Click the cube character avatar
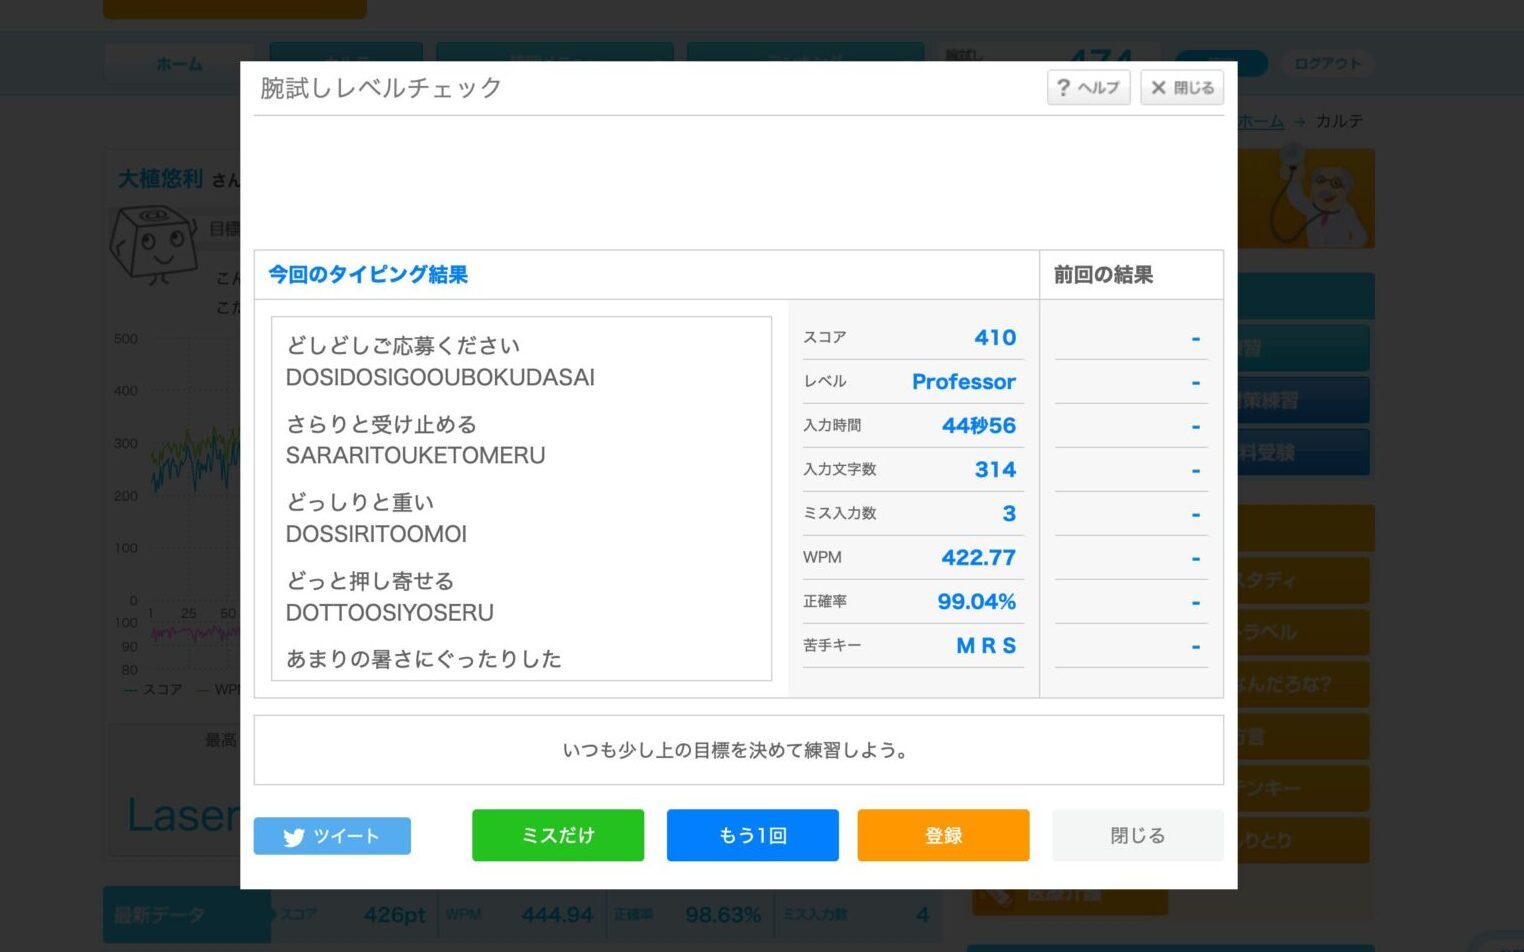The width and height of the screenshot is (1524, 952). [152, 242]
